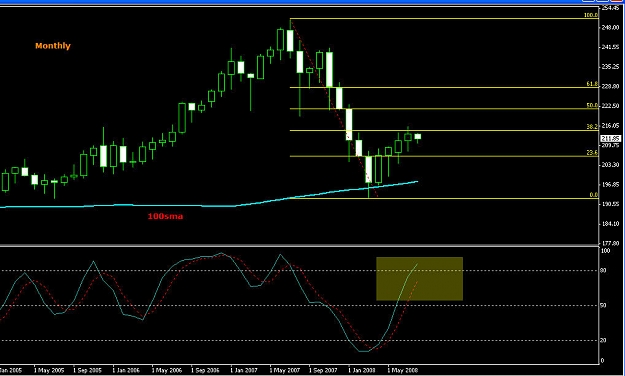625x376 pixels.
Task: Click the "1 May 2007" date label
Action: coord(285,370)
